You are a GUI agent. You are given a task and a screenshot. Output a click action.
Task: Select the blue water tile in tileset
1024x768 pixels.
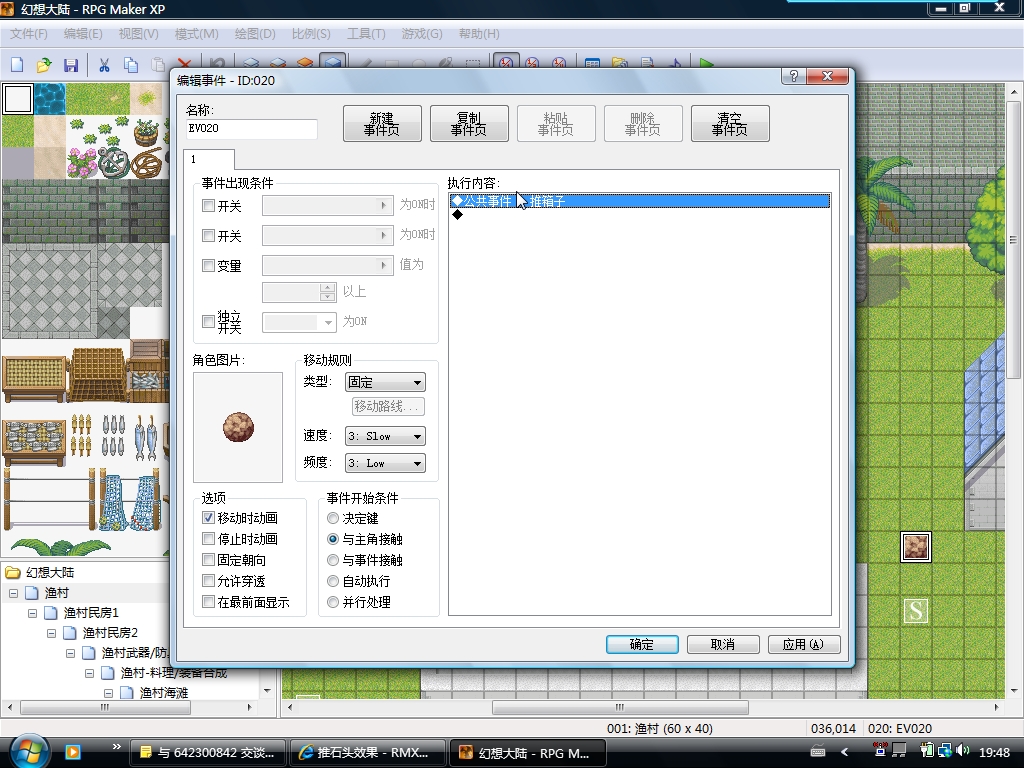(50, 99)
